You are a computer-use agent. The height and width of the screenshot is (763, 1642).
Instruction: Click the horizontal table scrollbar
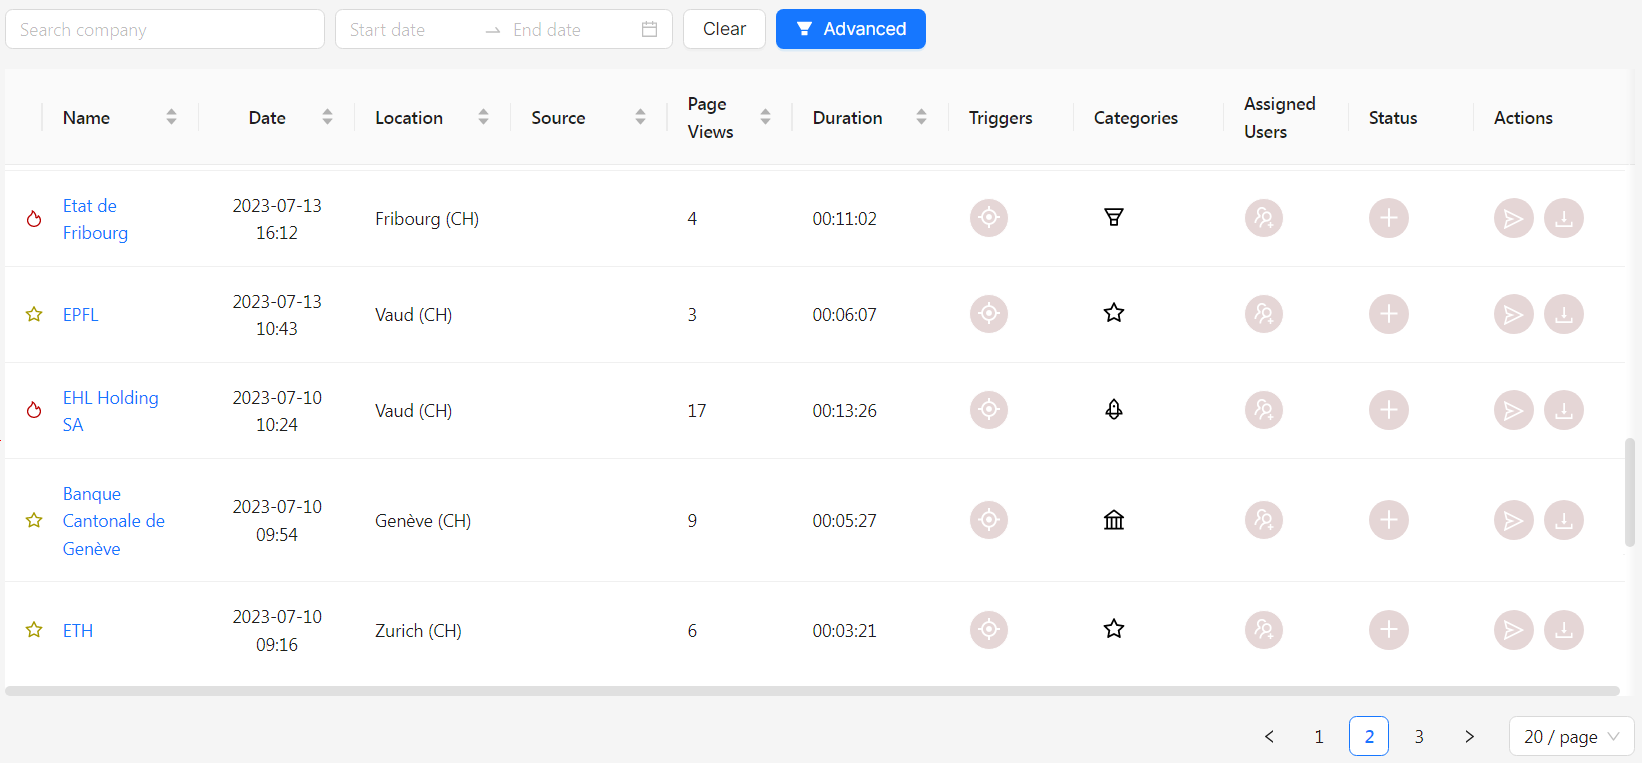pyautogui.click(x=812, y=691)
